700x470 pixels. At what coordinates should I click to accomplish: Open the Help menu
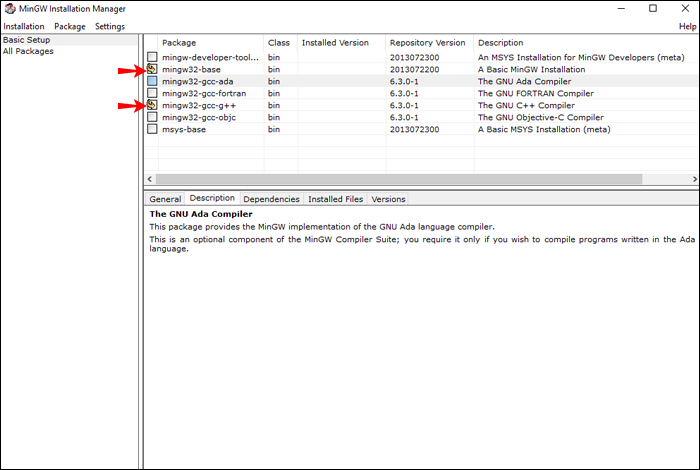(688, 26)
